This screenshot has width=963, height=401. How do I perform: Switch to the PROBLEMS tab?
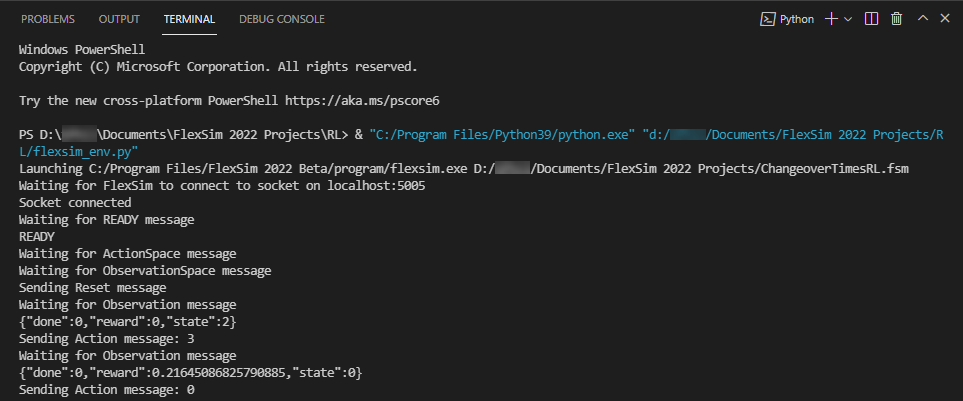tap(48, 19)
